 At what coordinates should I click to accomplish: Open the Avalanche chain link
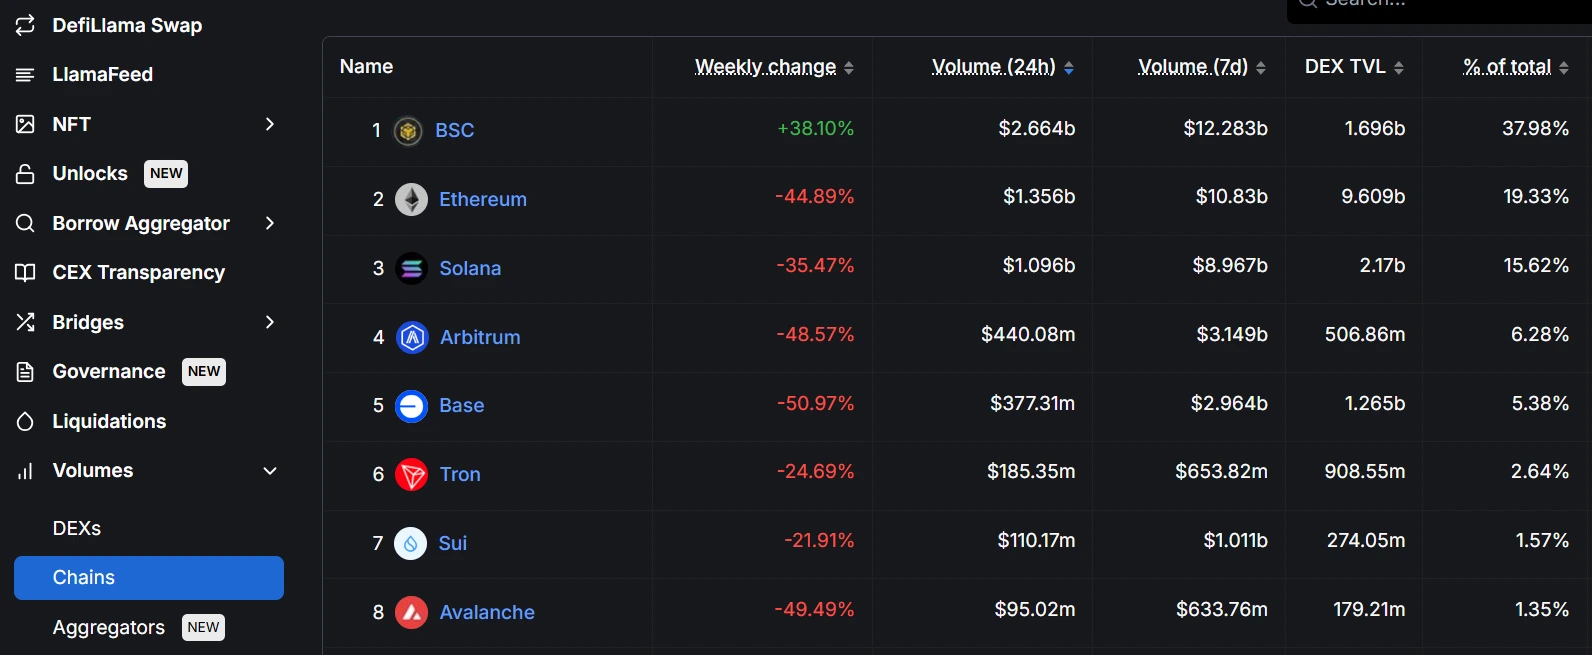coord(487,613)
